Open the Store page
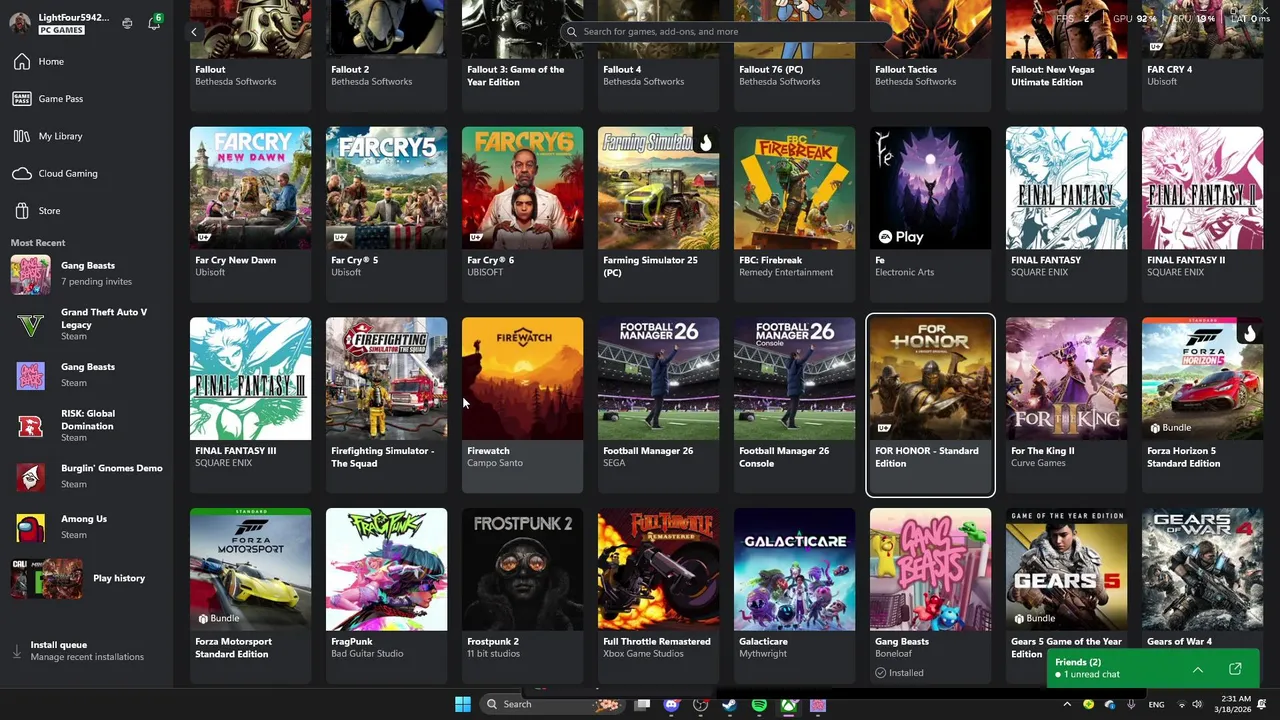 (x=85, y=211)
